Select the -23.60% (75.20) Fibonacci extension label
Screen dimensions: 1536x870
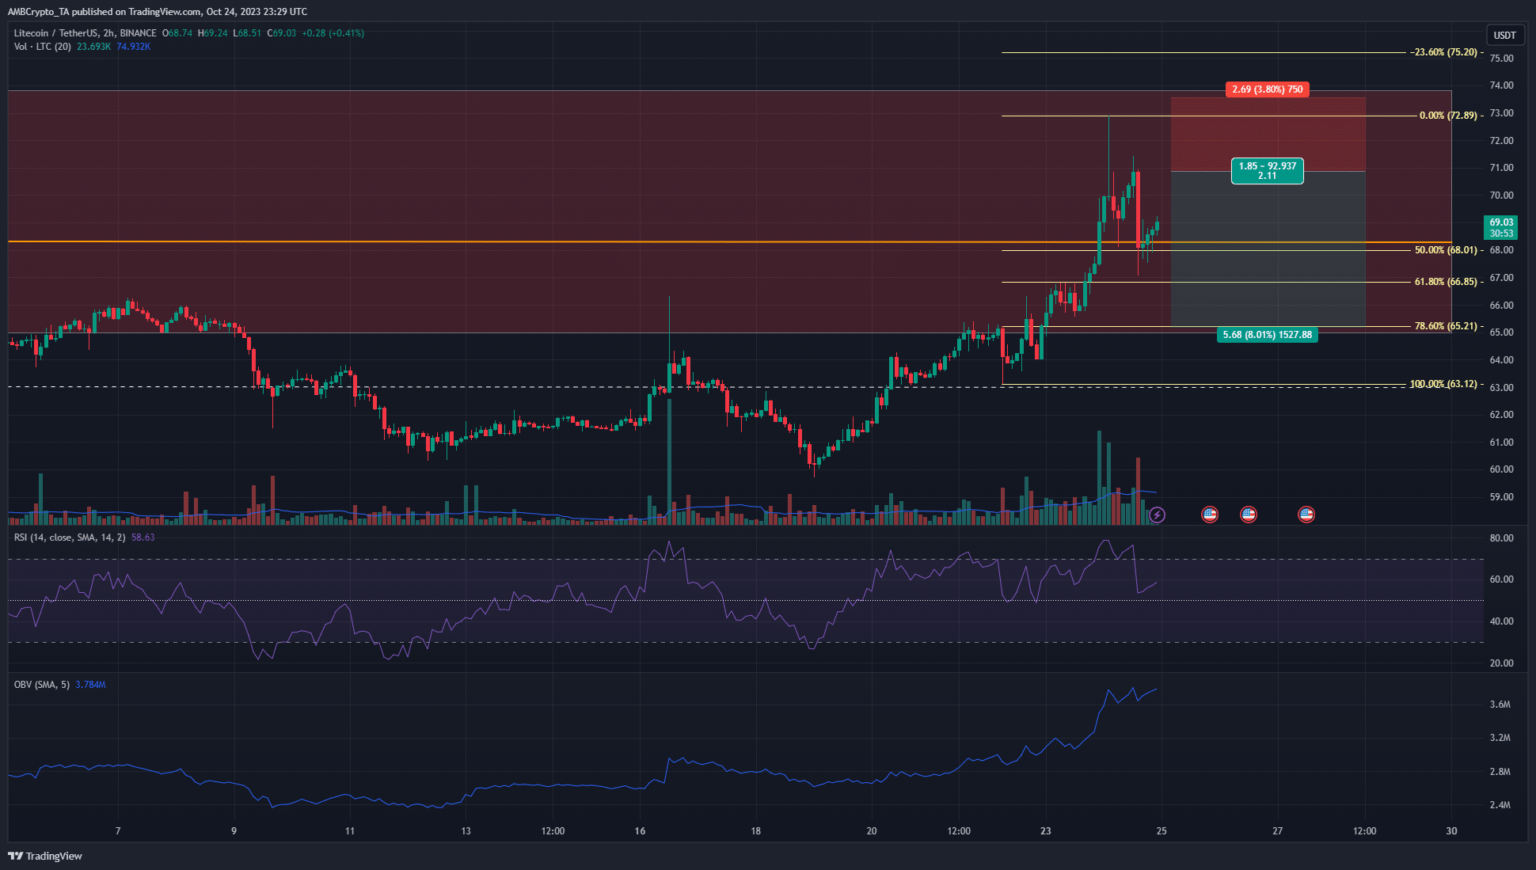pyautogui.click(x=1444, y=52)
